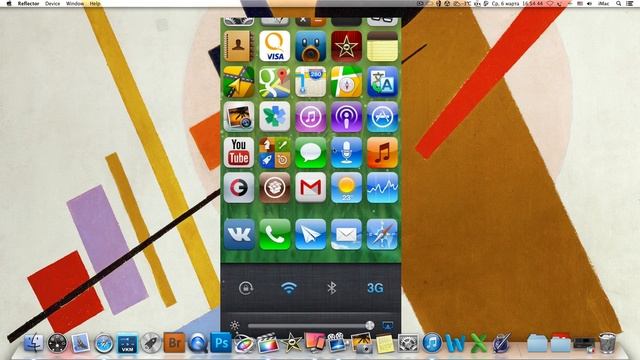Launch iTunes from the Mac dock
640x360 pixels.
tap(432, 343)
